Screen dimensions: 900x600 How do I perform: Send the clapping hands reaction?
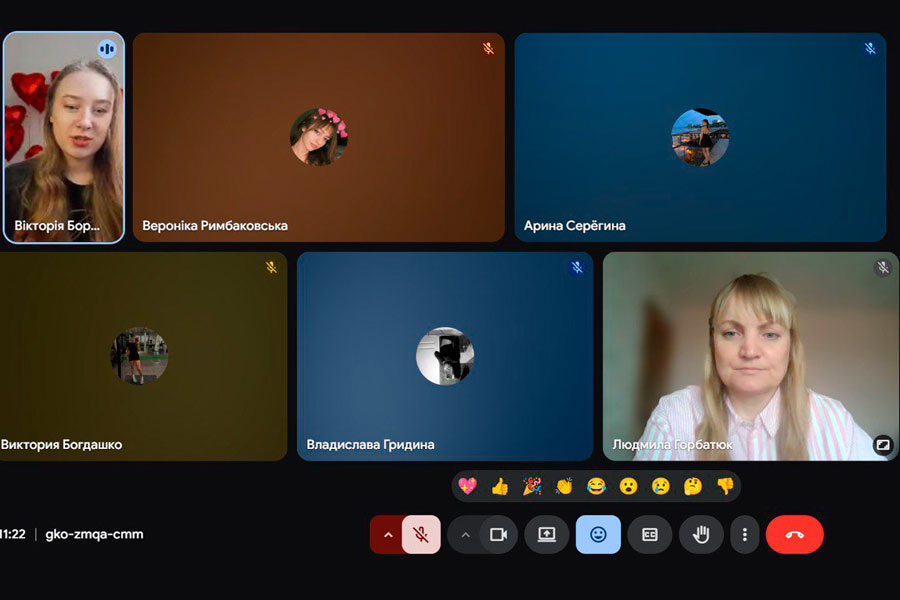(x=564, y=486)
